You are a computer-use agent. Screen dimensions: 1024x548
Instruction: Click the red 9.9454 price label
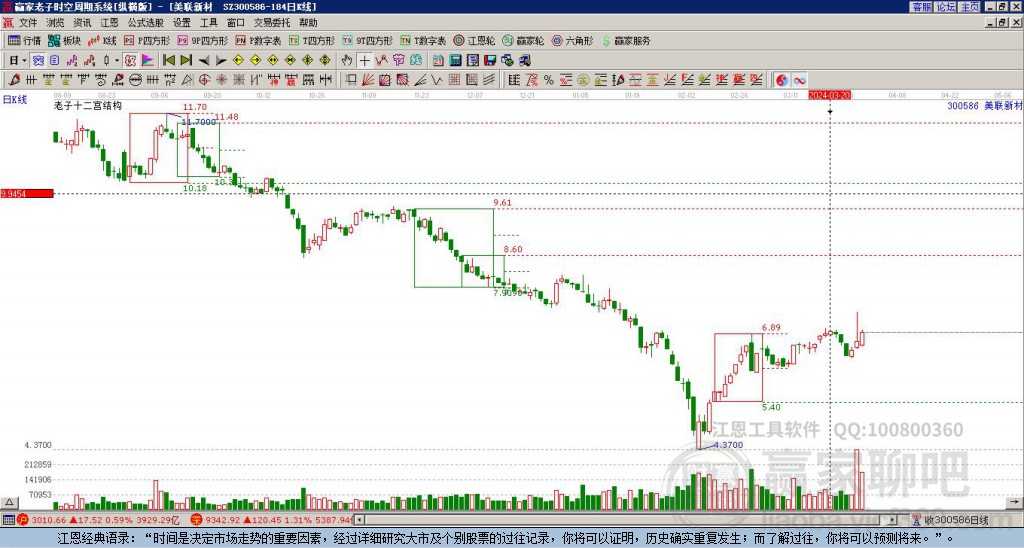[27, 193]
